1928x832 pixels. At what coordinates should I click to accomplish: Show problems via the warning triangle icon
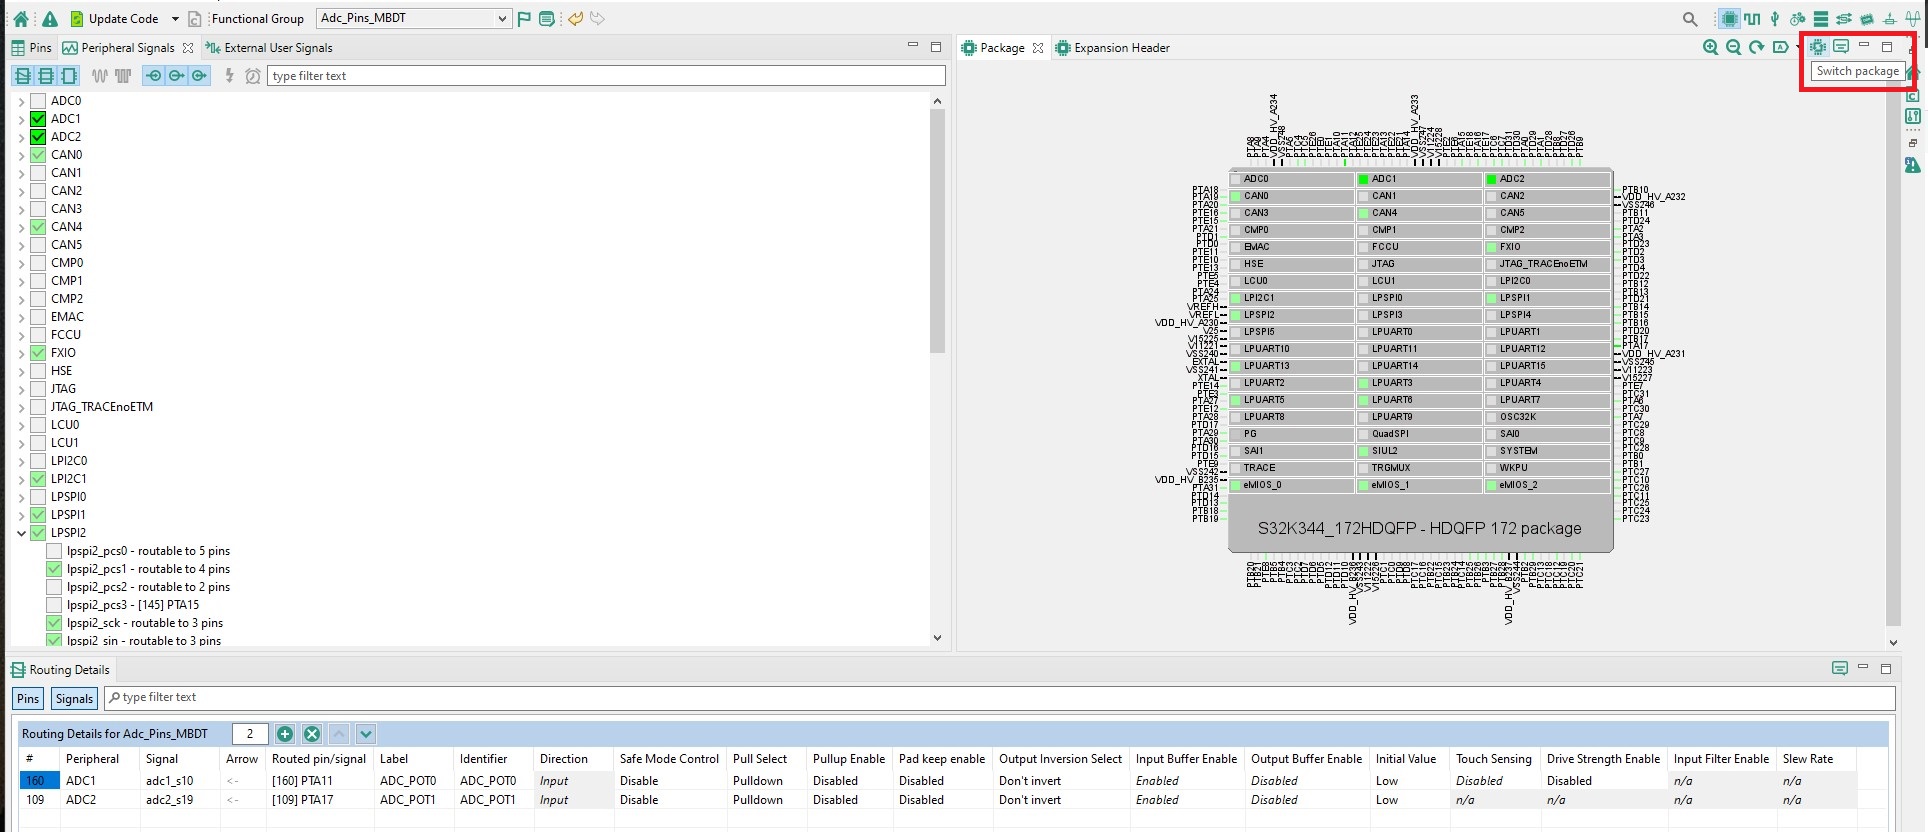click(49, 18)
